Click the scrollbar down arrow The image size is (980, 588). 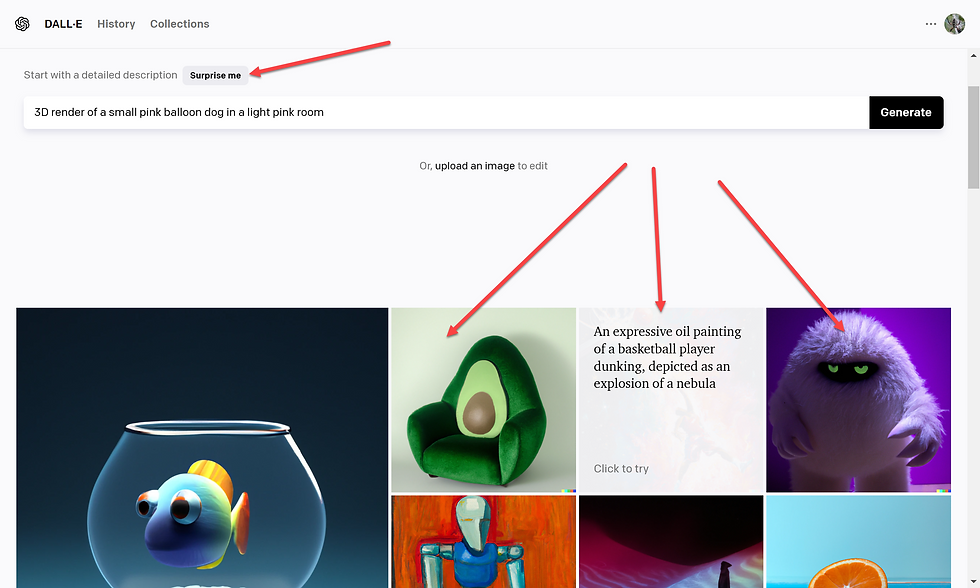click(974, 581)
